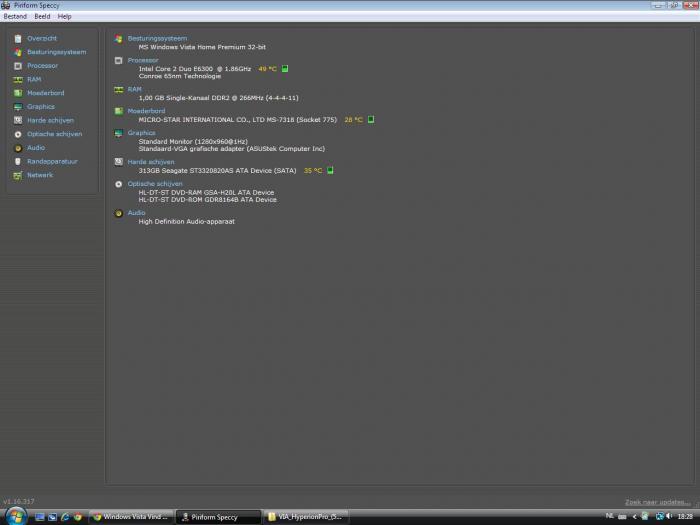Click the disc icon beside sidebar Optische schijven

tap(18, 134)
